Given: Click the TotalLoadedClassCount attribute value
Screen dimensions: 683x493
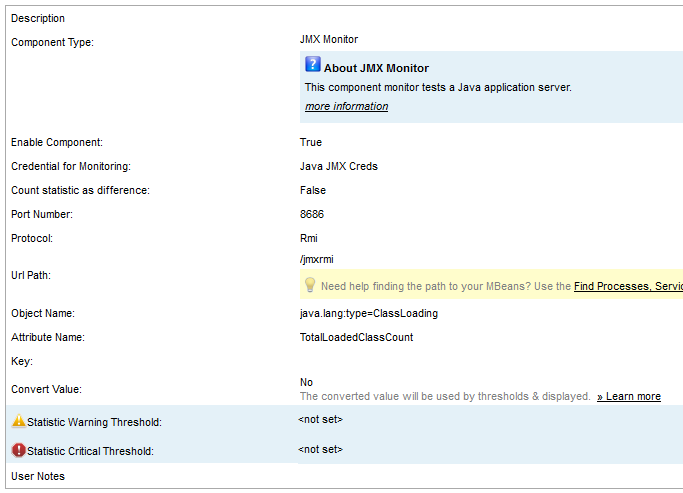Looking at the screenshot, I should click(356, 337).
